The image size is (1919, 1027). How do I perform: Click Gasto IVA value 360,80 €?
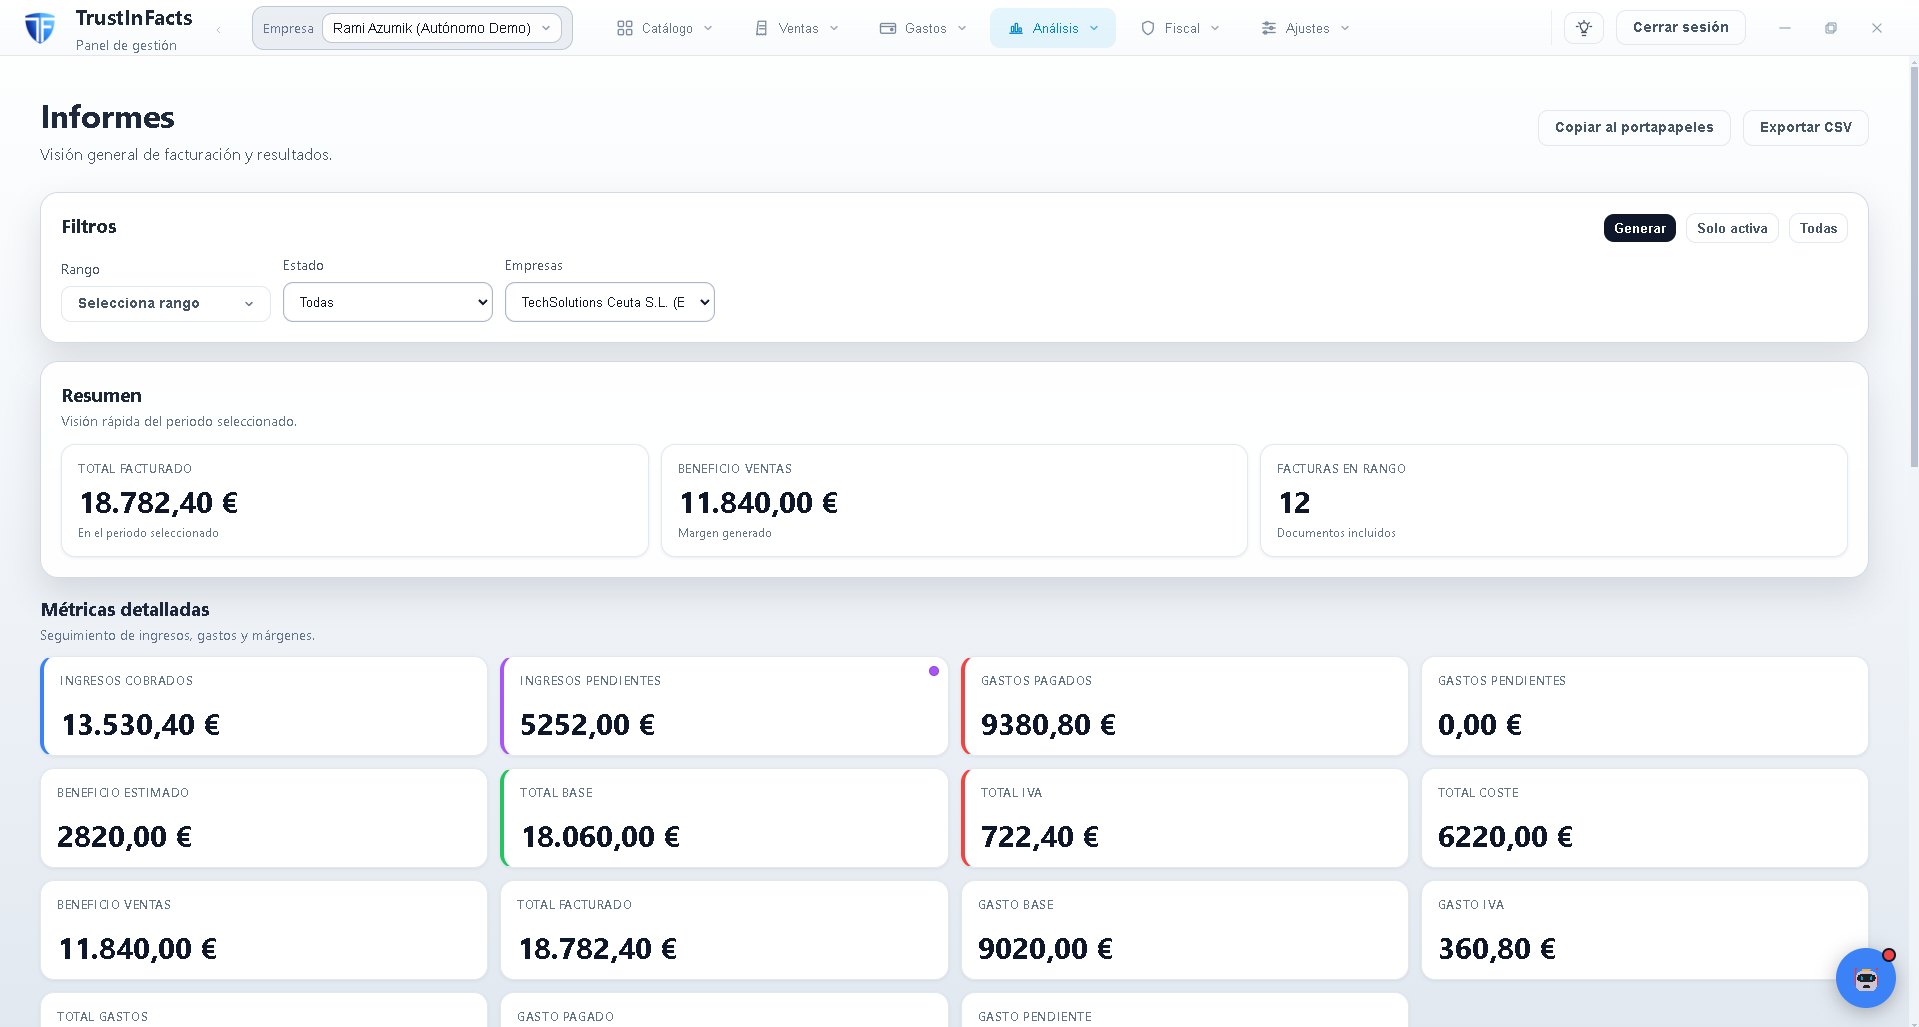coord(1497,949)
